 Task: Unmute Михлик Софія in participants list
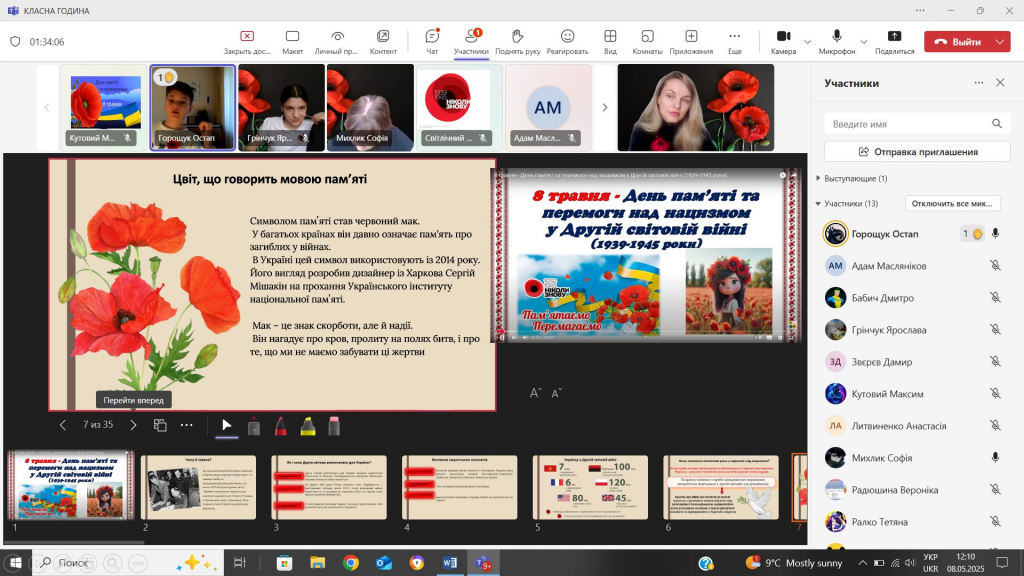point(992,458)
